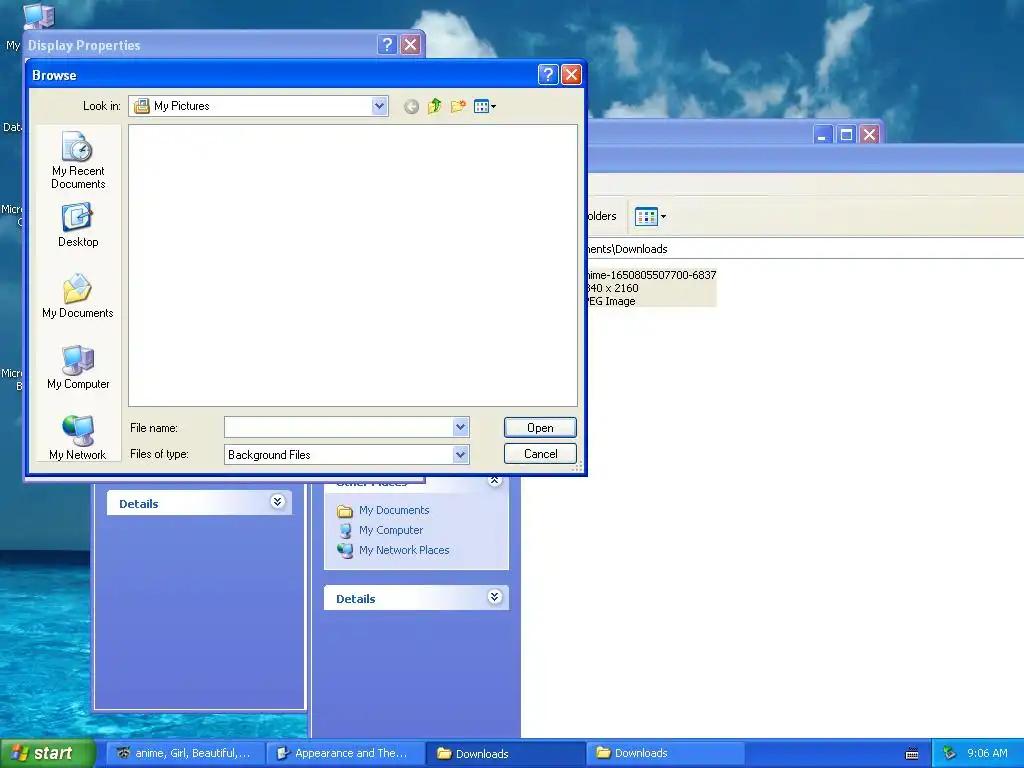This screenshot has width=1024, height=768.
Task: Expand Files of type dropdown
Action: pos(460,455)
